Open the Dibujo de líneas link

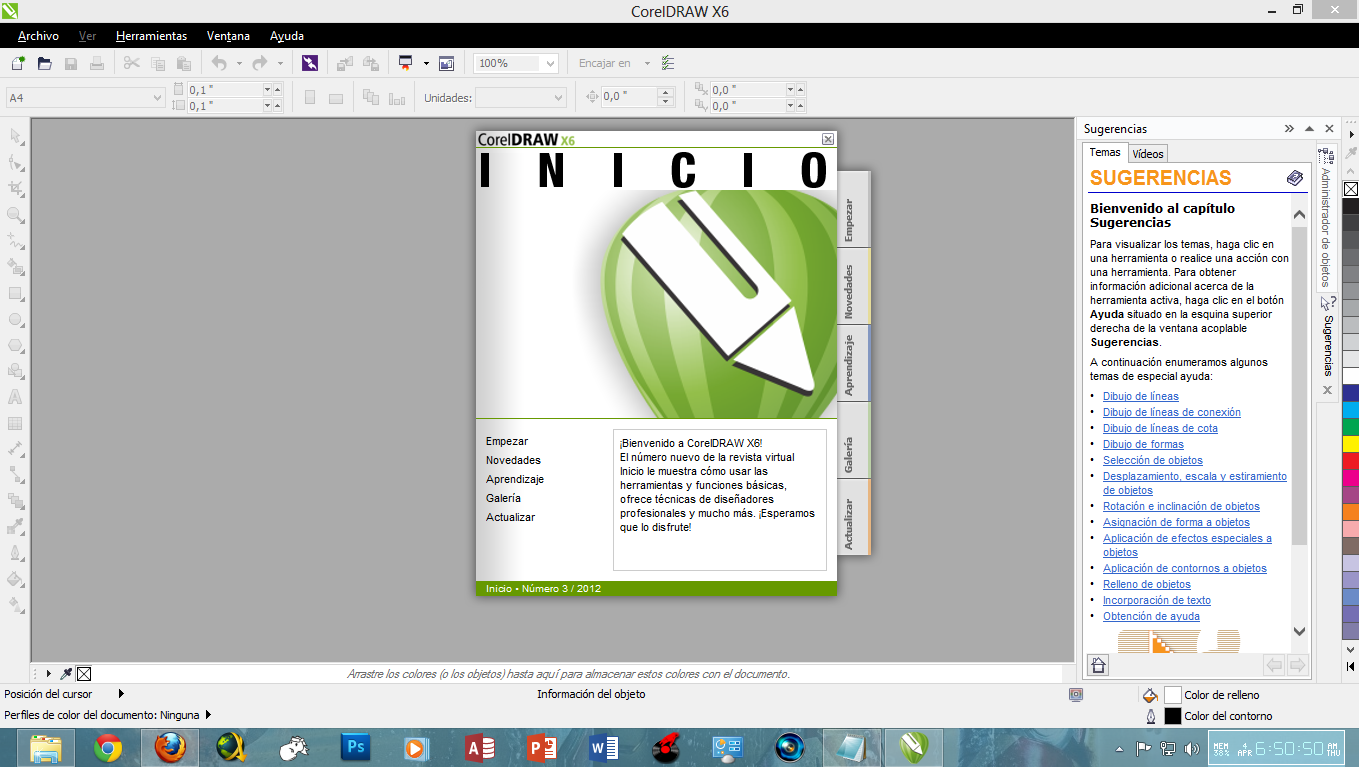pos(1141,396)
